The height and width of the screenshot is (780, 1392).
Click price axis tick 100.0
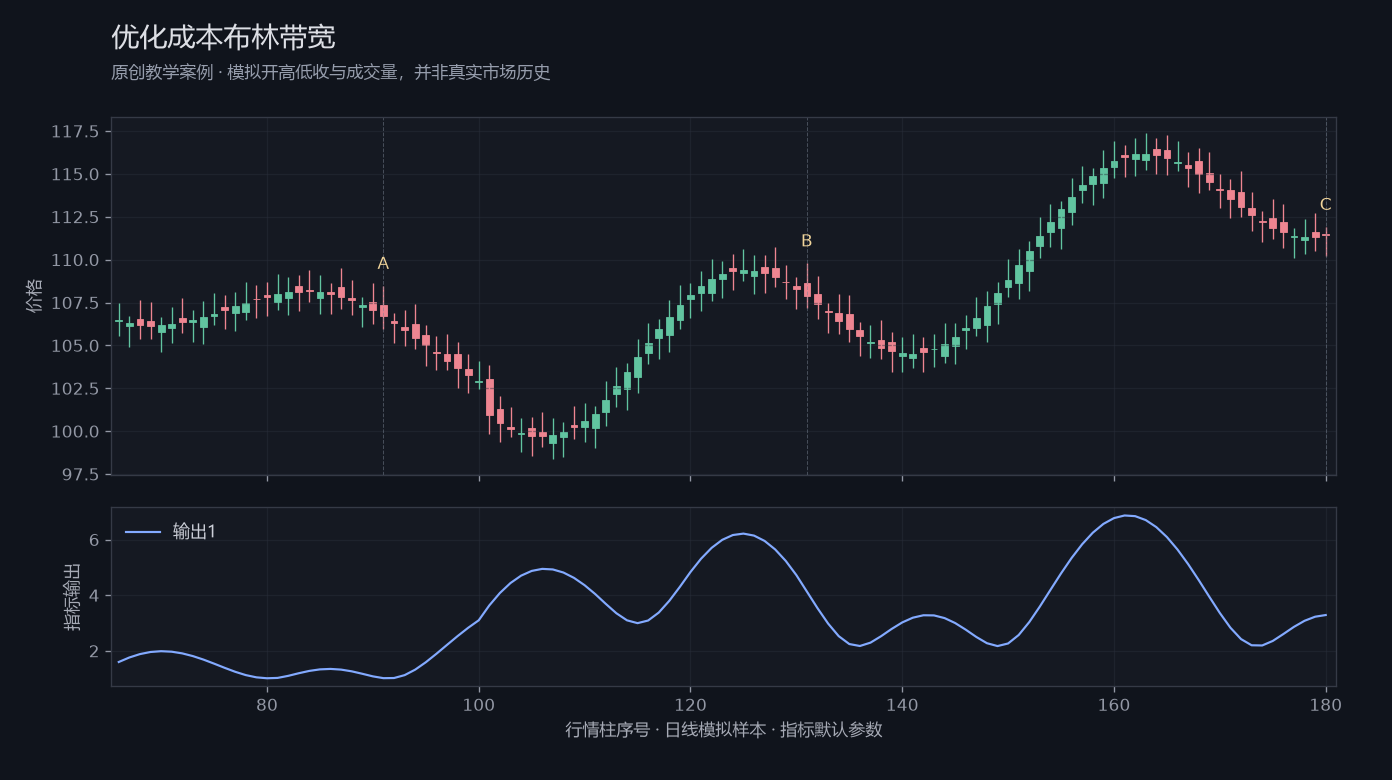coord(75,432)
